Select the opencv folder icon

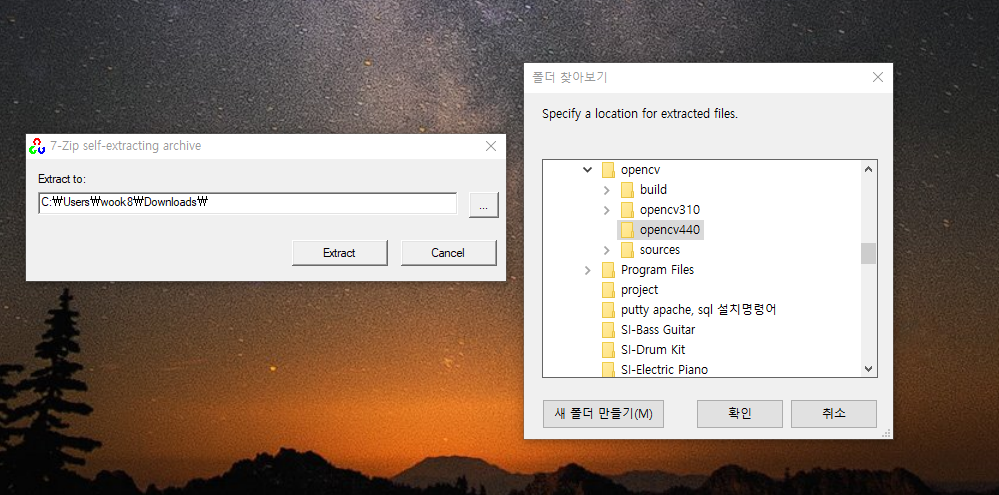click(608, 169)
